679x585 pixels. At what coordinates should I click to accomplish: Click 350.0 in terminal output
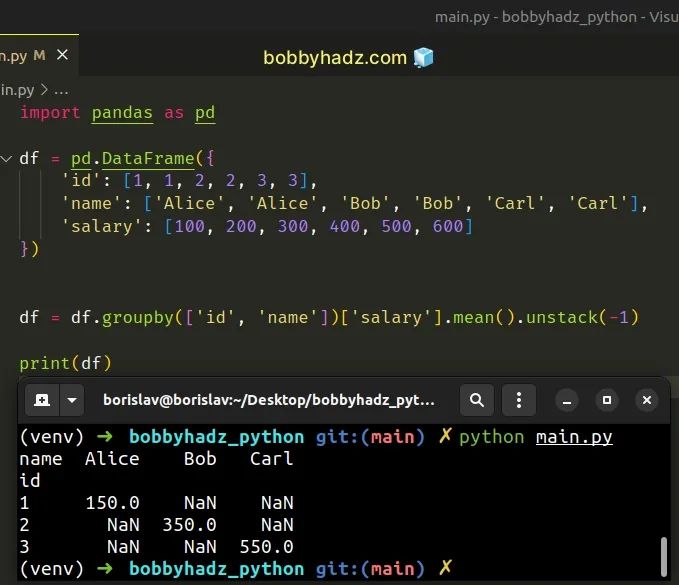(x=189, y=525)
